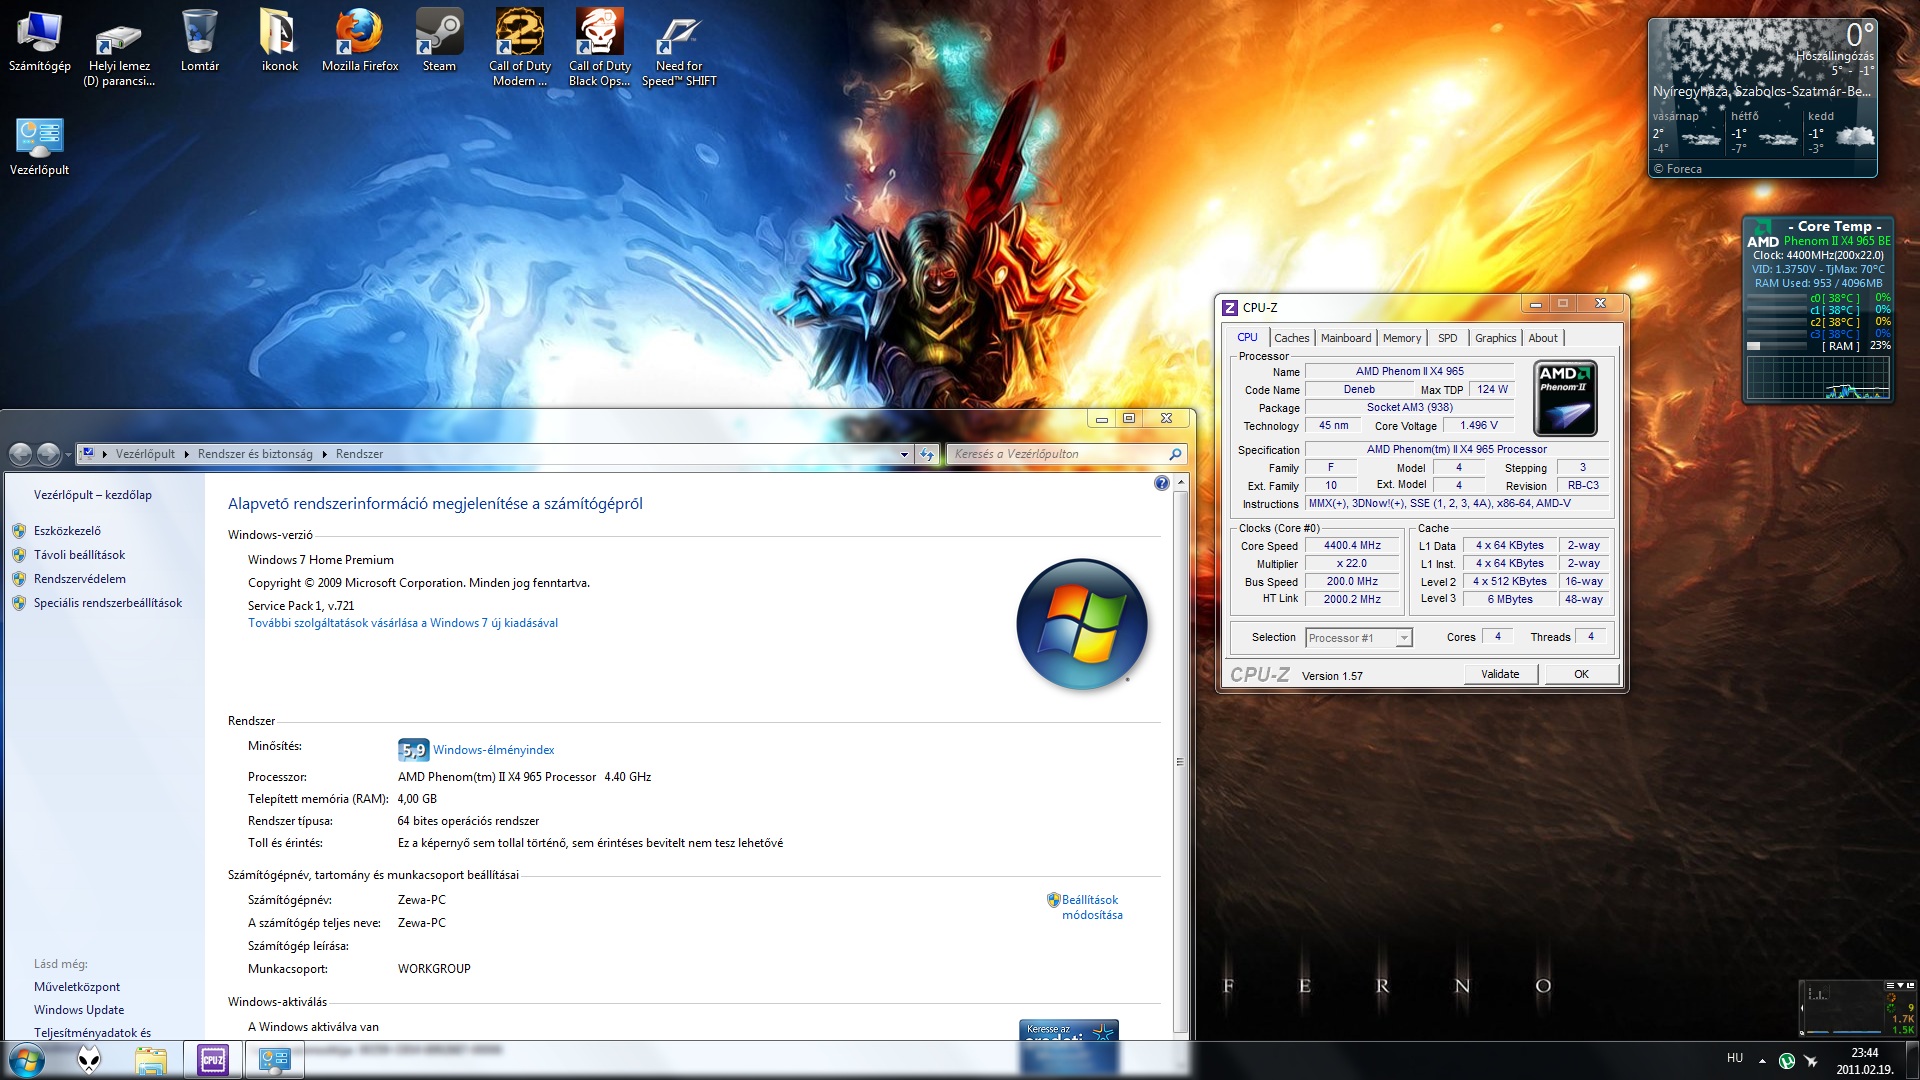Open Windows-élményindex link
The width and height of the screenshot is (1920, 1080).
coord(493,750)
